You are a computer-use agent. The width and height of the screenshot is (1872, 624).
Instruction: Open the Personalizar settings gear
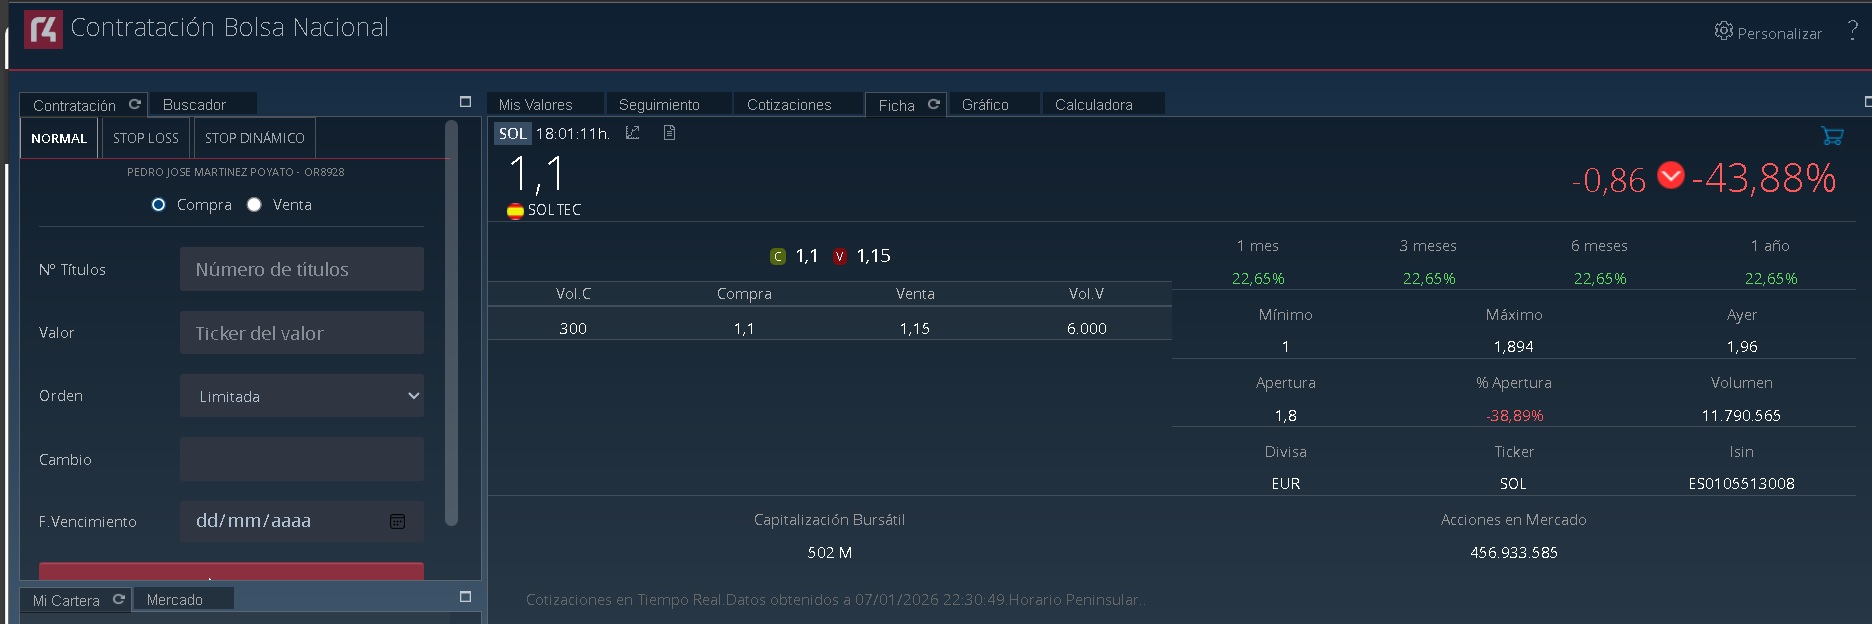[x=1723, y=31]
